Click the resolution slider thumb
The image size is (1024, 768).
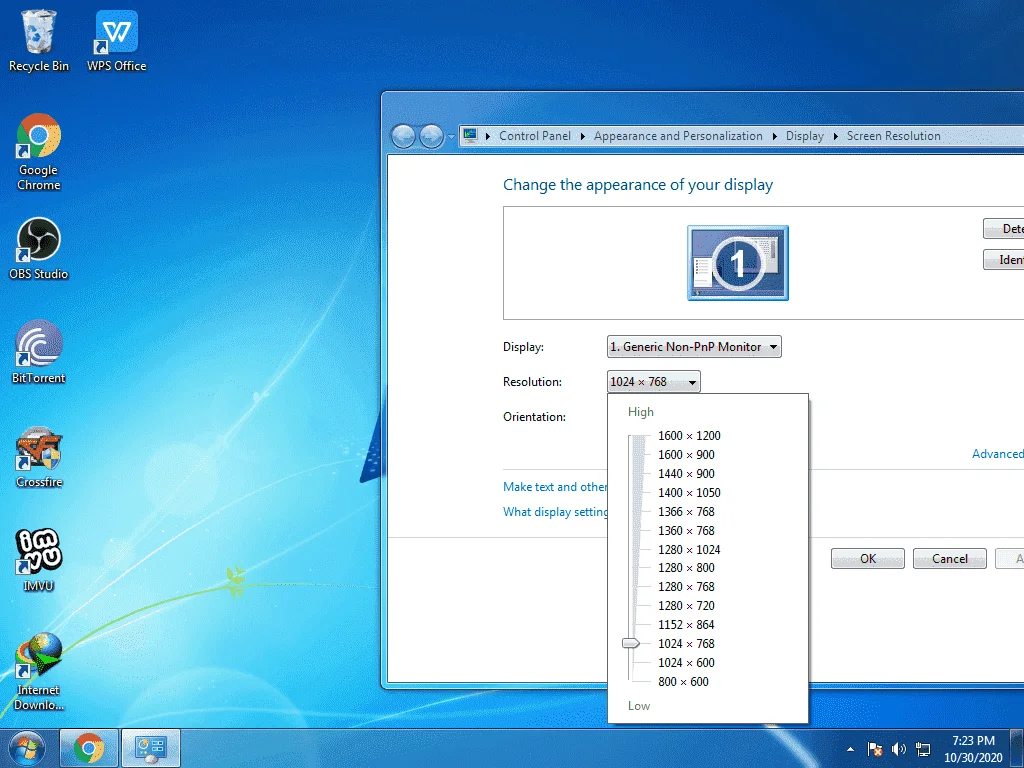click(x=631, y=643)
